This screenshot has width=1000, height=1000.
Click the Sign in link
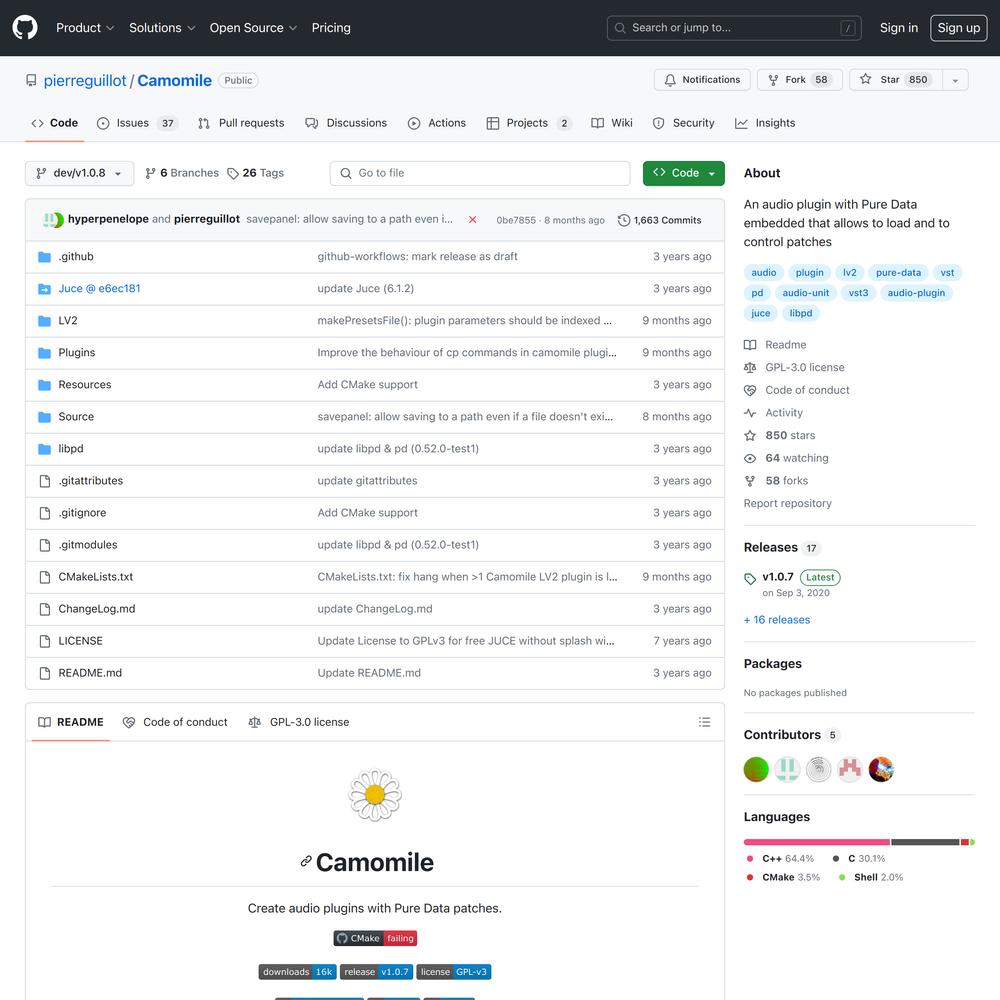(x=899, y=27)
